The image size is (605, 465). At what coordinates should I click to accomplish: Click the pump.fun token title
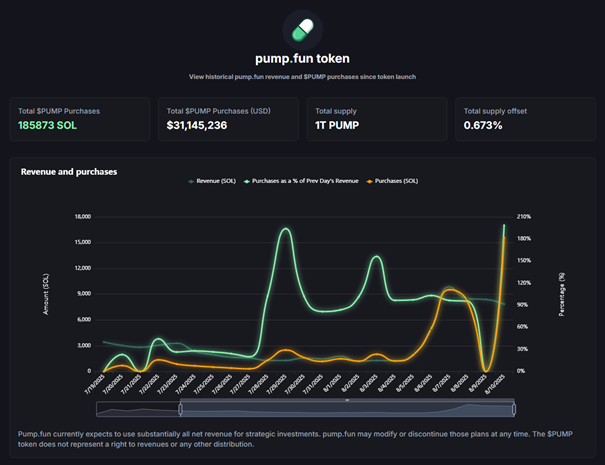(302, 59)
